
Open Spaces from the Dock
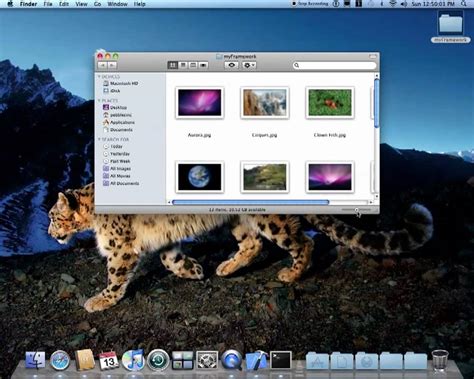click(182, 360)
